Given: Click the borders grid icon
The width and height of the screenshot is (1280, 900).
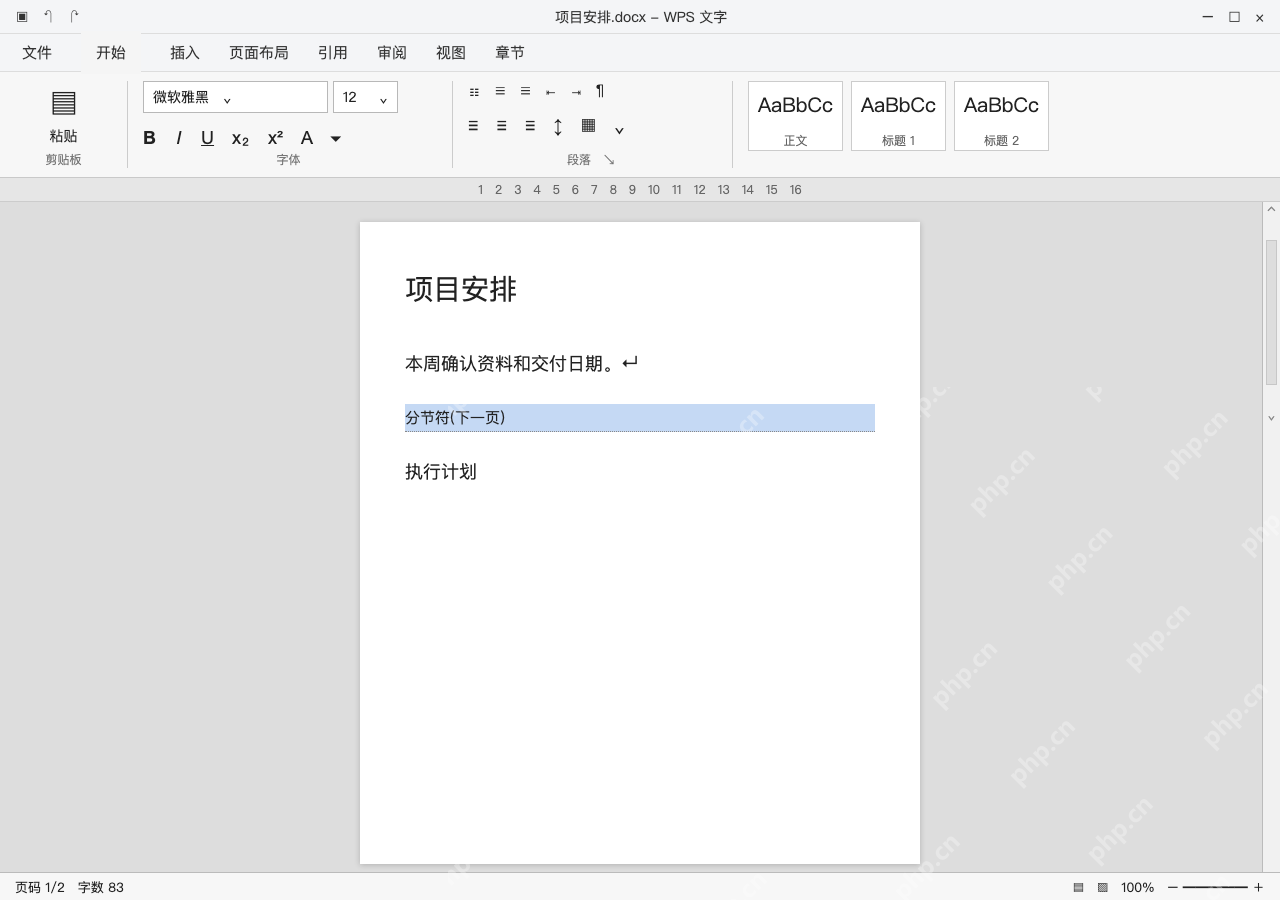Looking at the screenshot, I should (588, 125).
